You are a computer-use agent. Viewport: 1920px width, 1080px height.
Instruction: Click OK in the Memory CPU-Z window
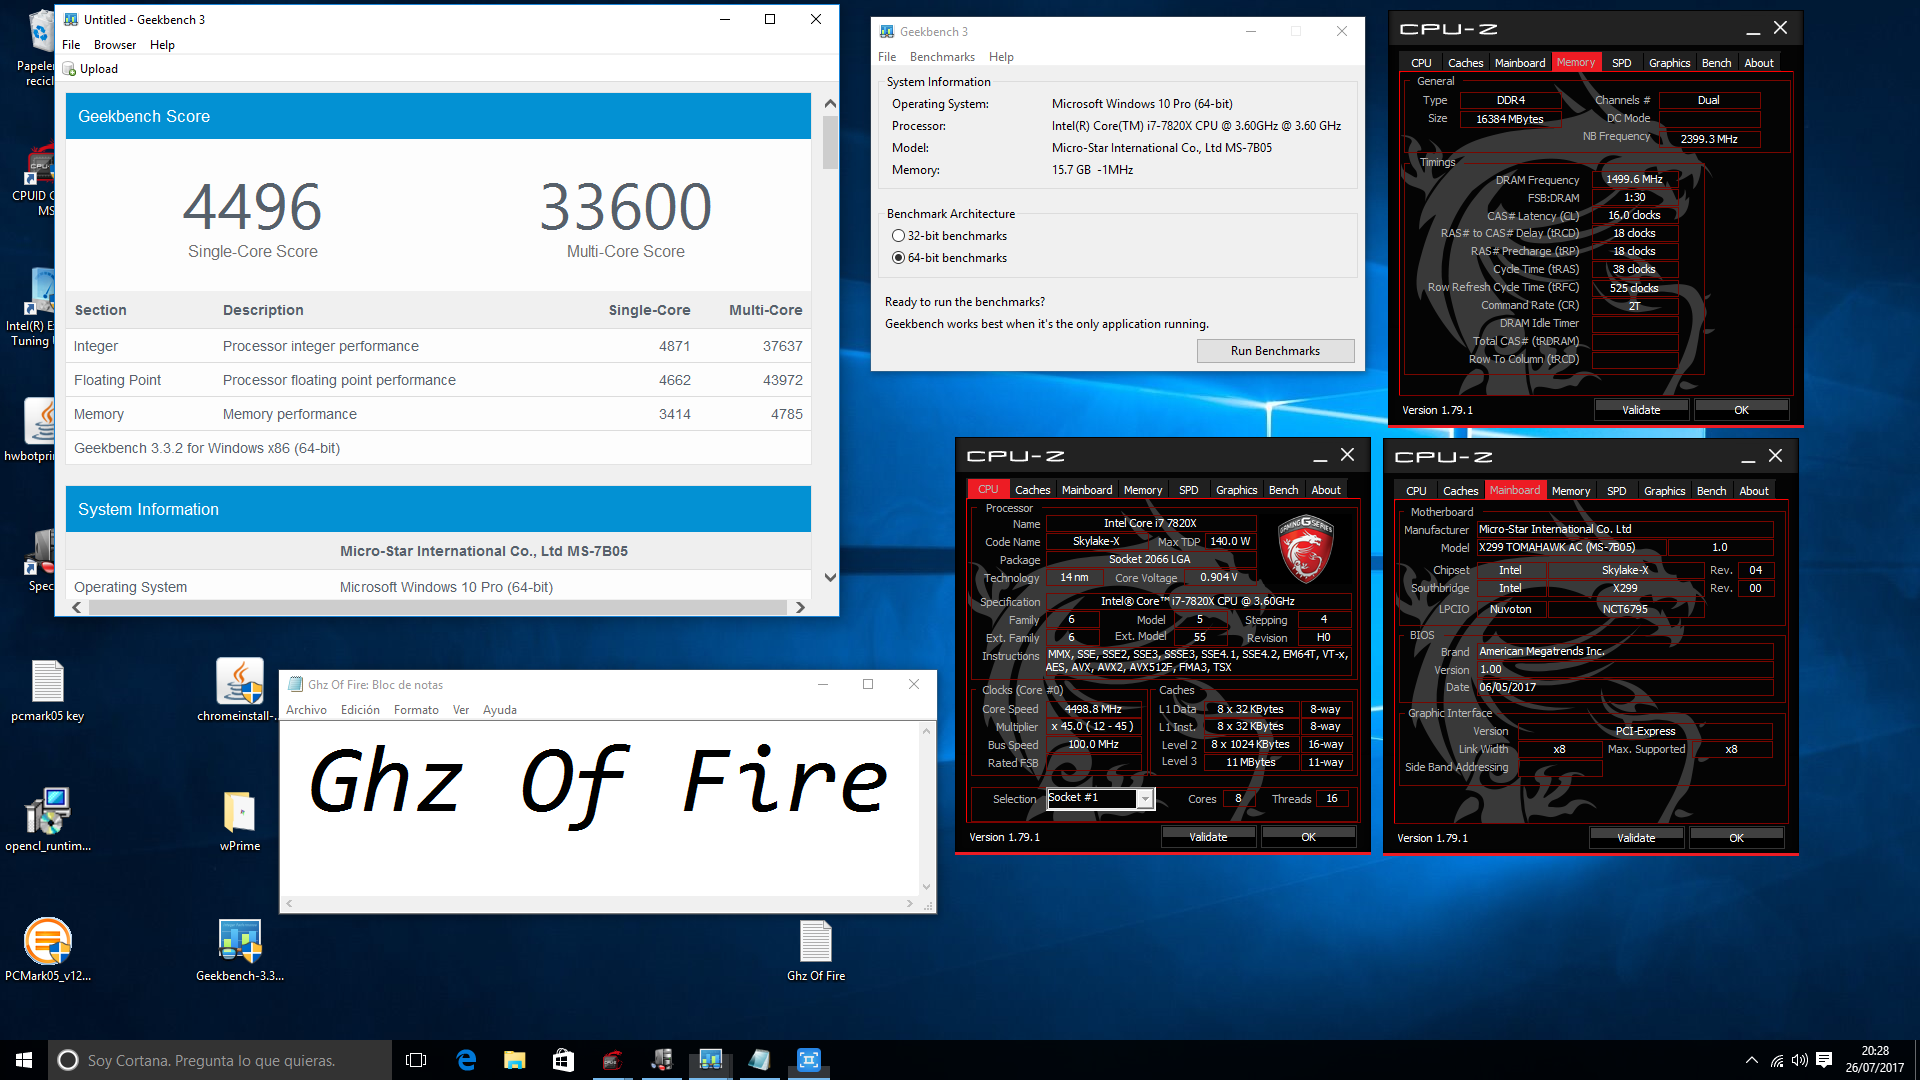point(1741,410)
